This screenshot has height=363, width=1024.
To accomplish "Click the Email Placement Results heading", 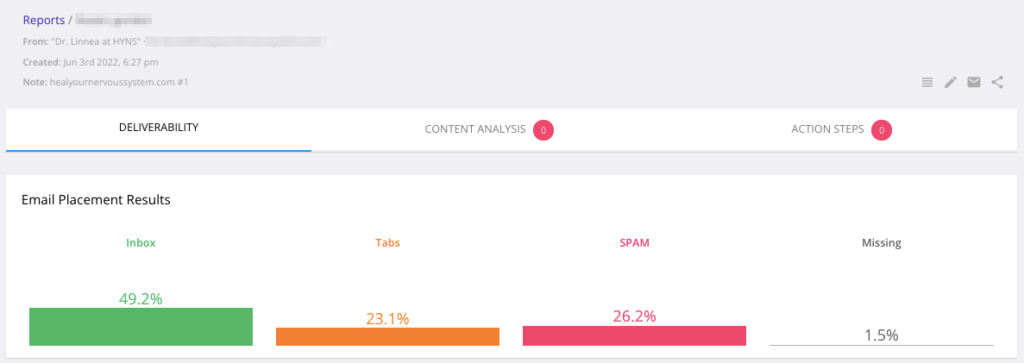I will coord(96,200).
